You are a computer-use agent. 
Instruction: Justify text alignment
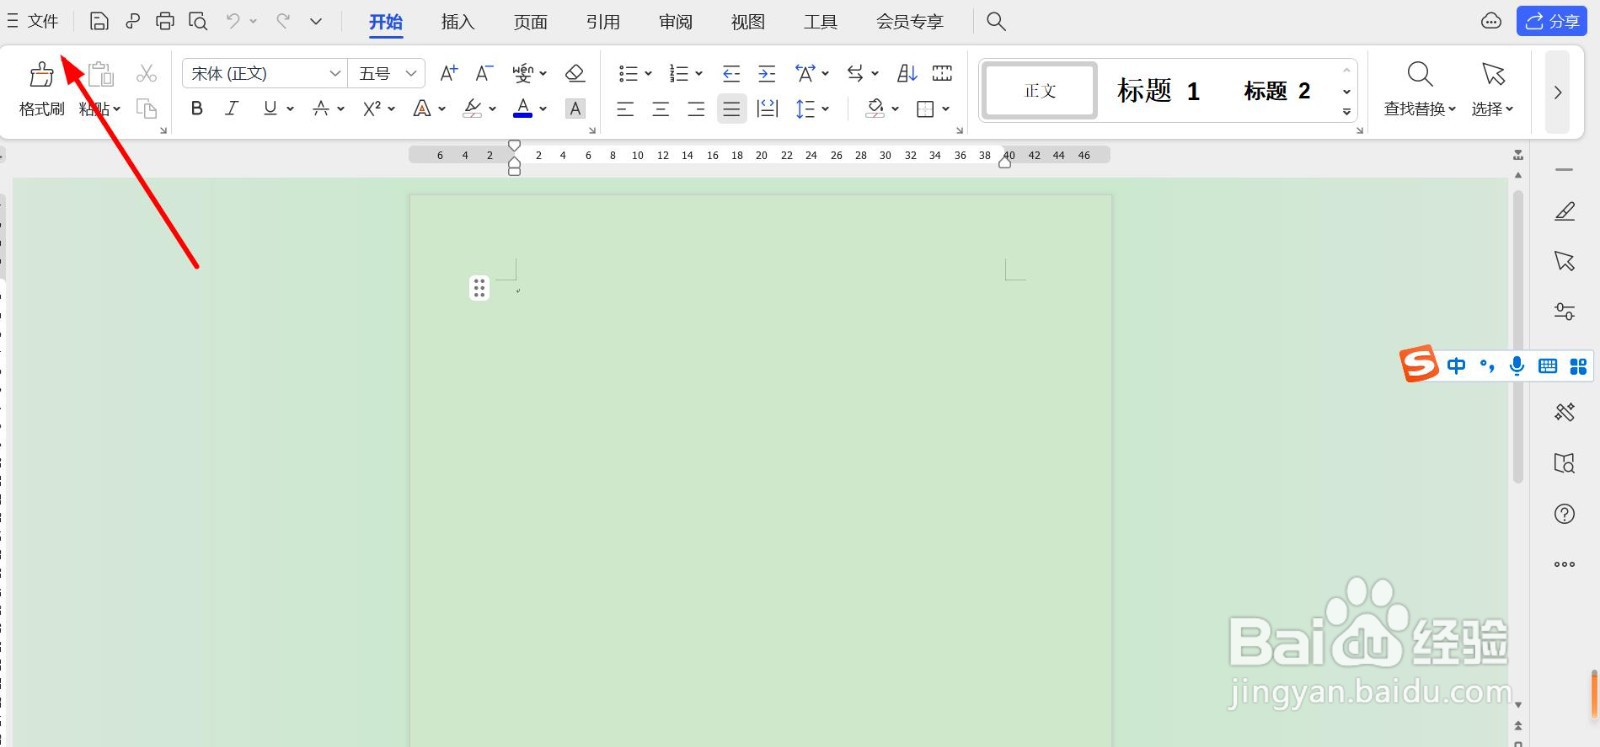[x=732, y=108]
